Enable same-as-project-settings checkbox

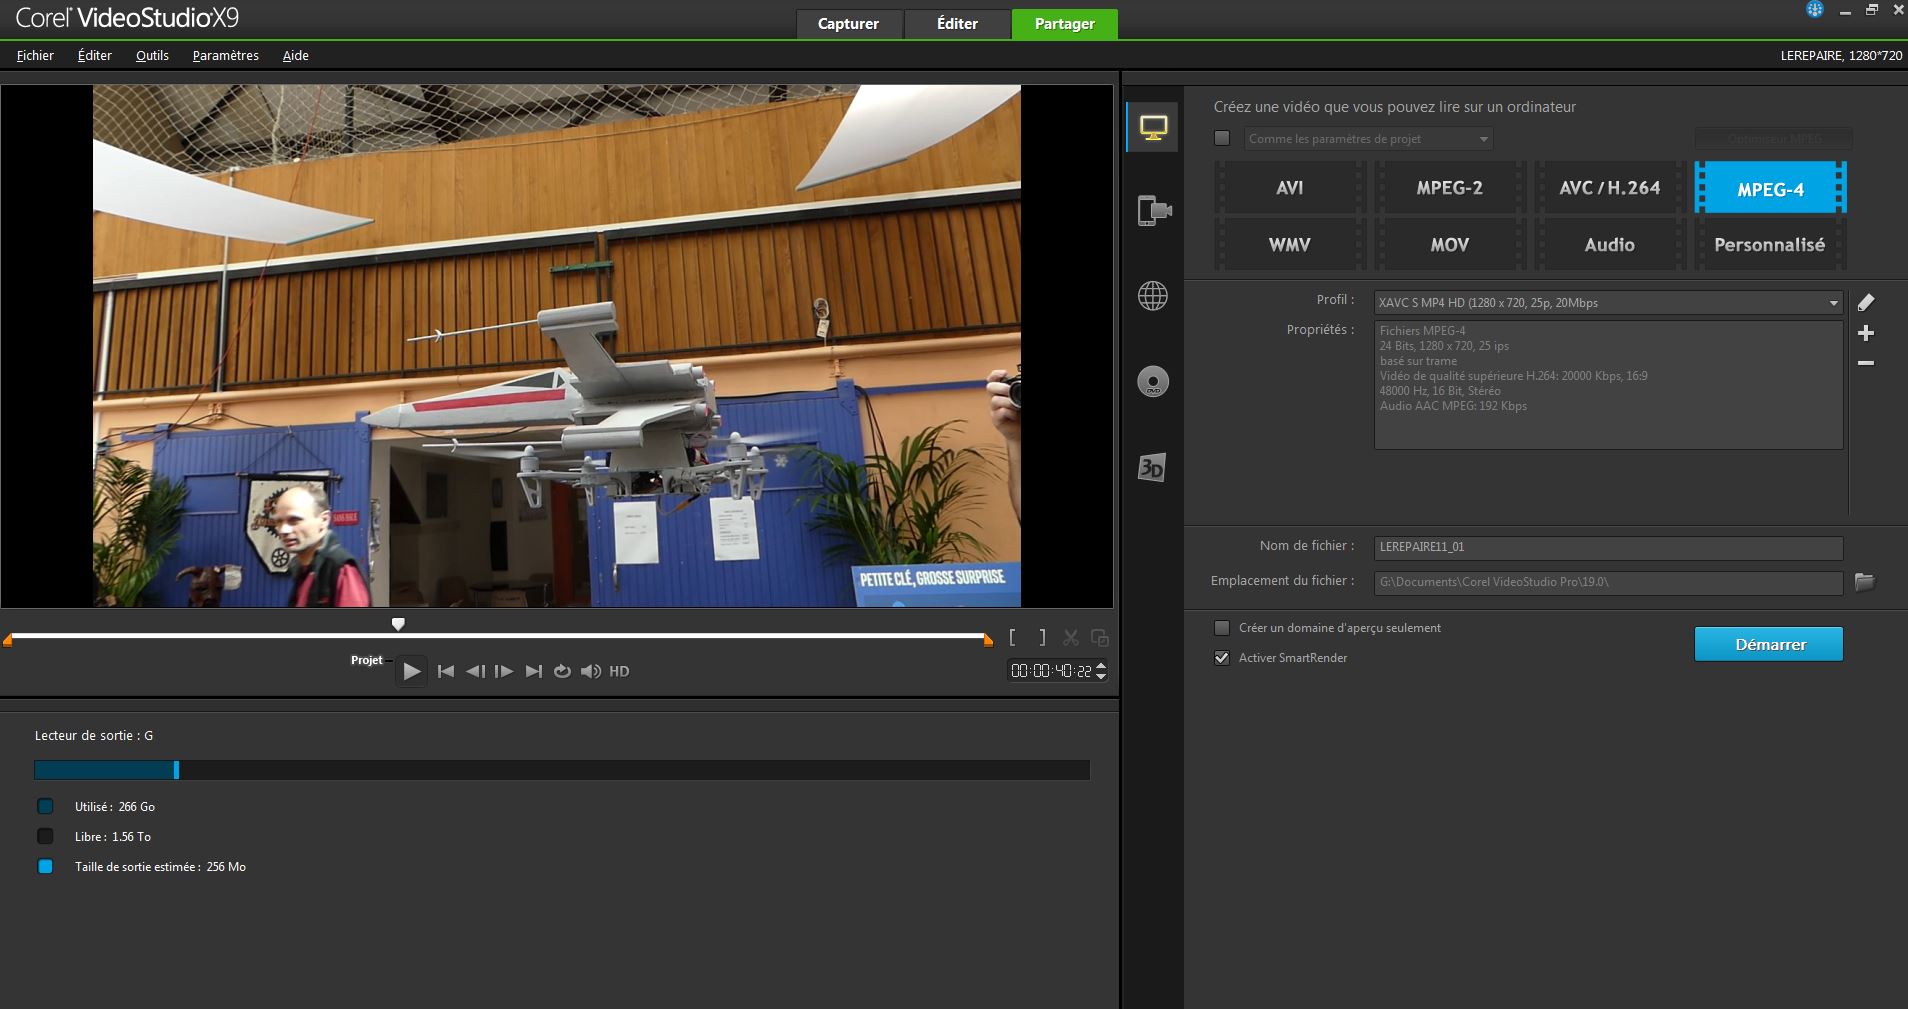[x=1222, y=138]
